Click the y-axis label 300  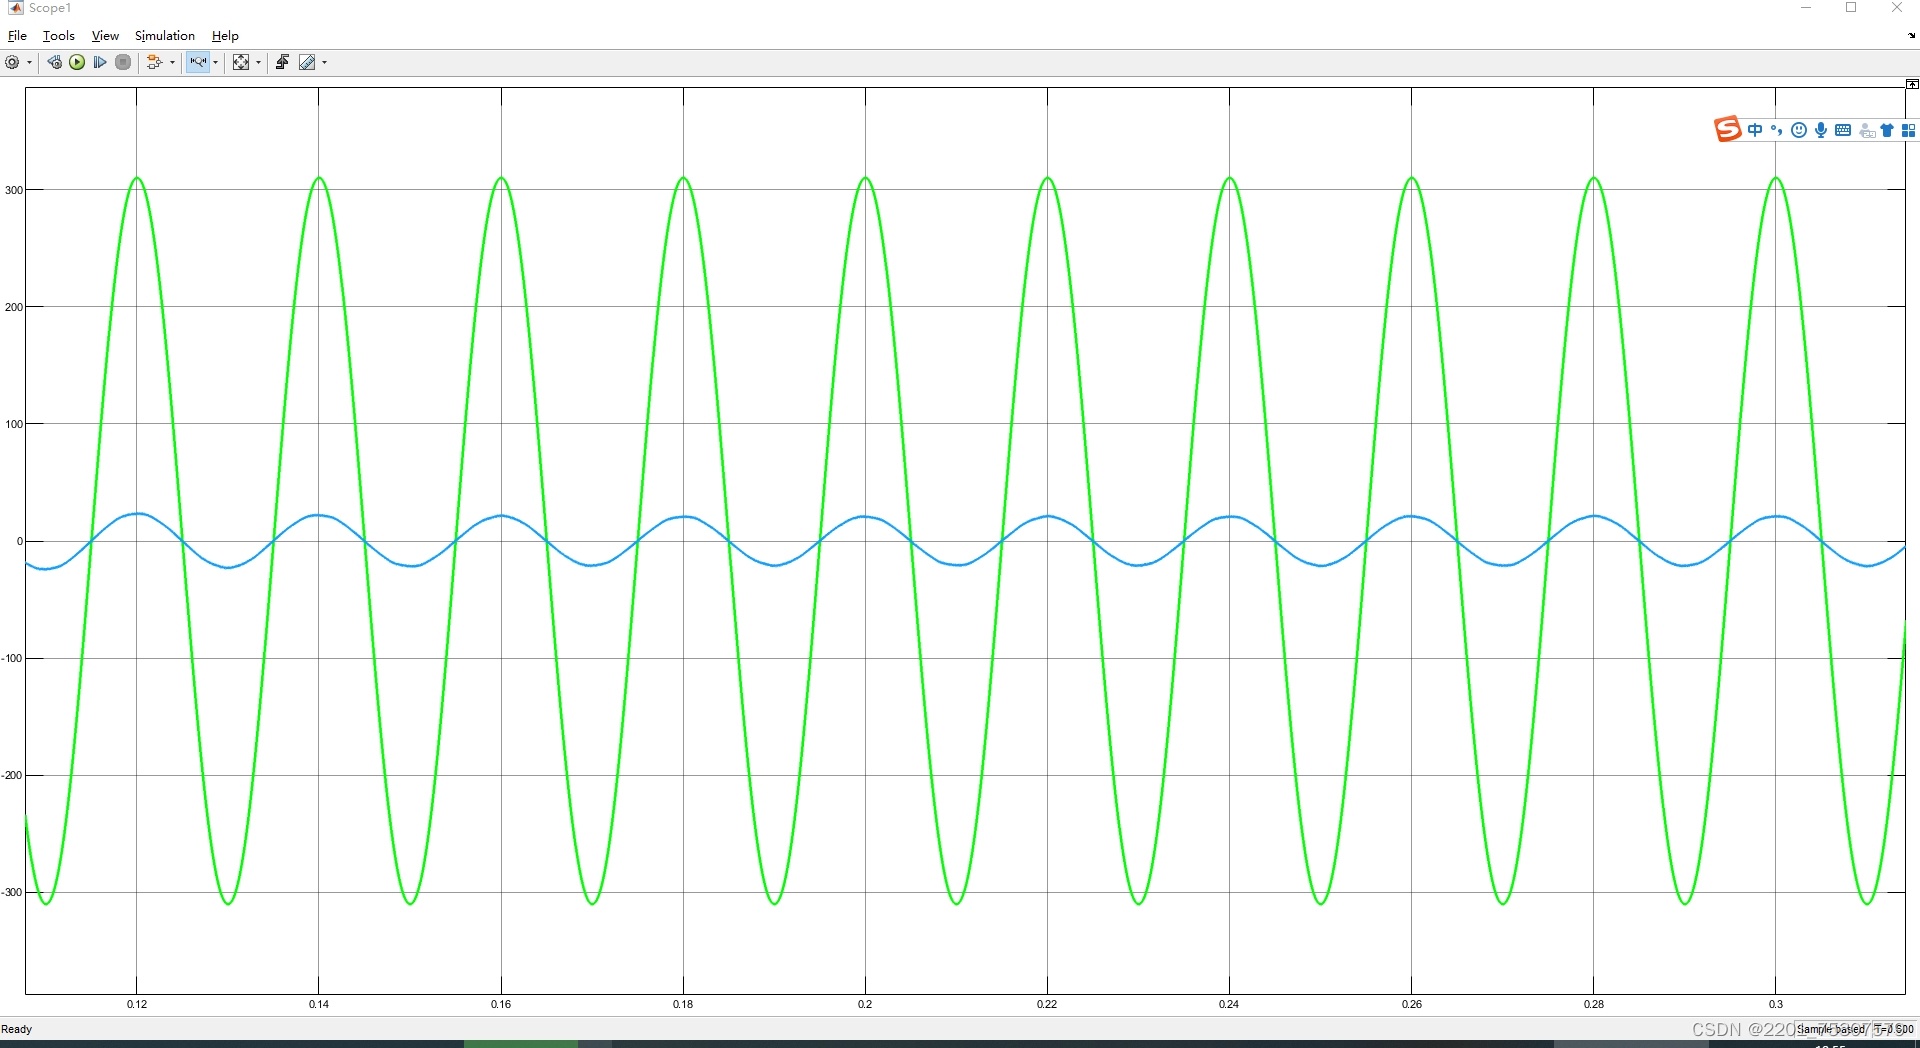pyautogui.click(x=14, y=190)
